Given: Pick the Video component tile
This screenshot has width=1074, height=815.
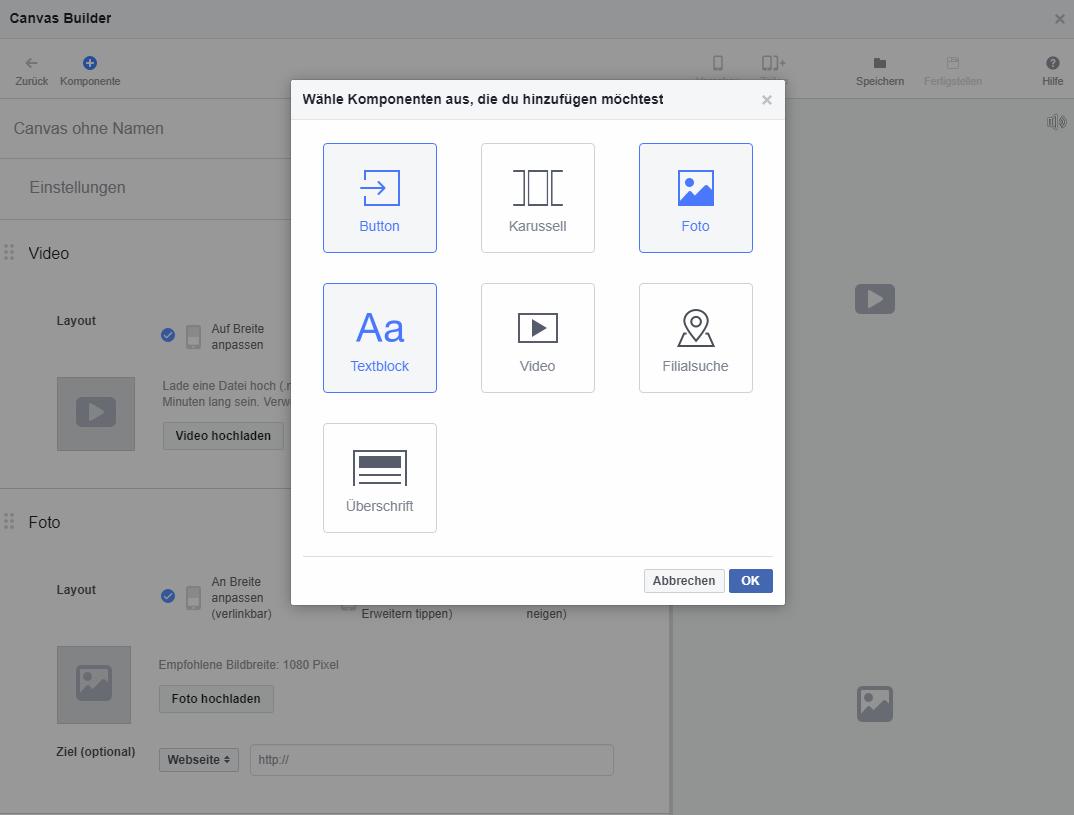Looking at the screenshot, I should 537,338.
